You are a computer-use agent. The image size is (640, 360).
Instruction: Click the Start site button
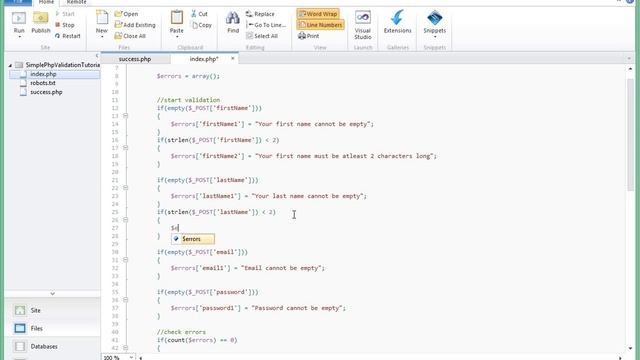coord(64,14)
